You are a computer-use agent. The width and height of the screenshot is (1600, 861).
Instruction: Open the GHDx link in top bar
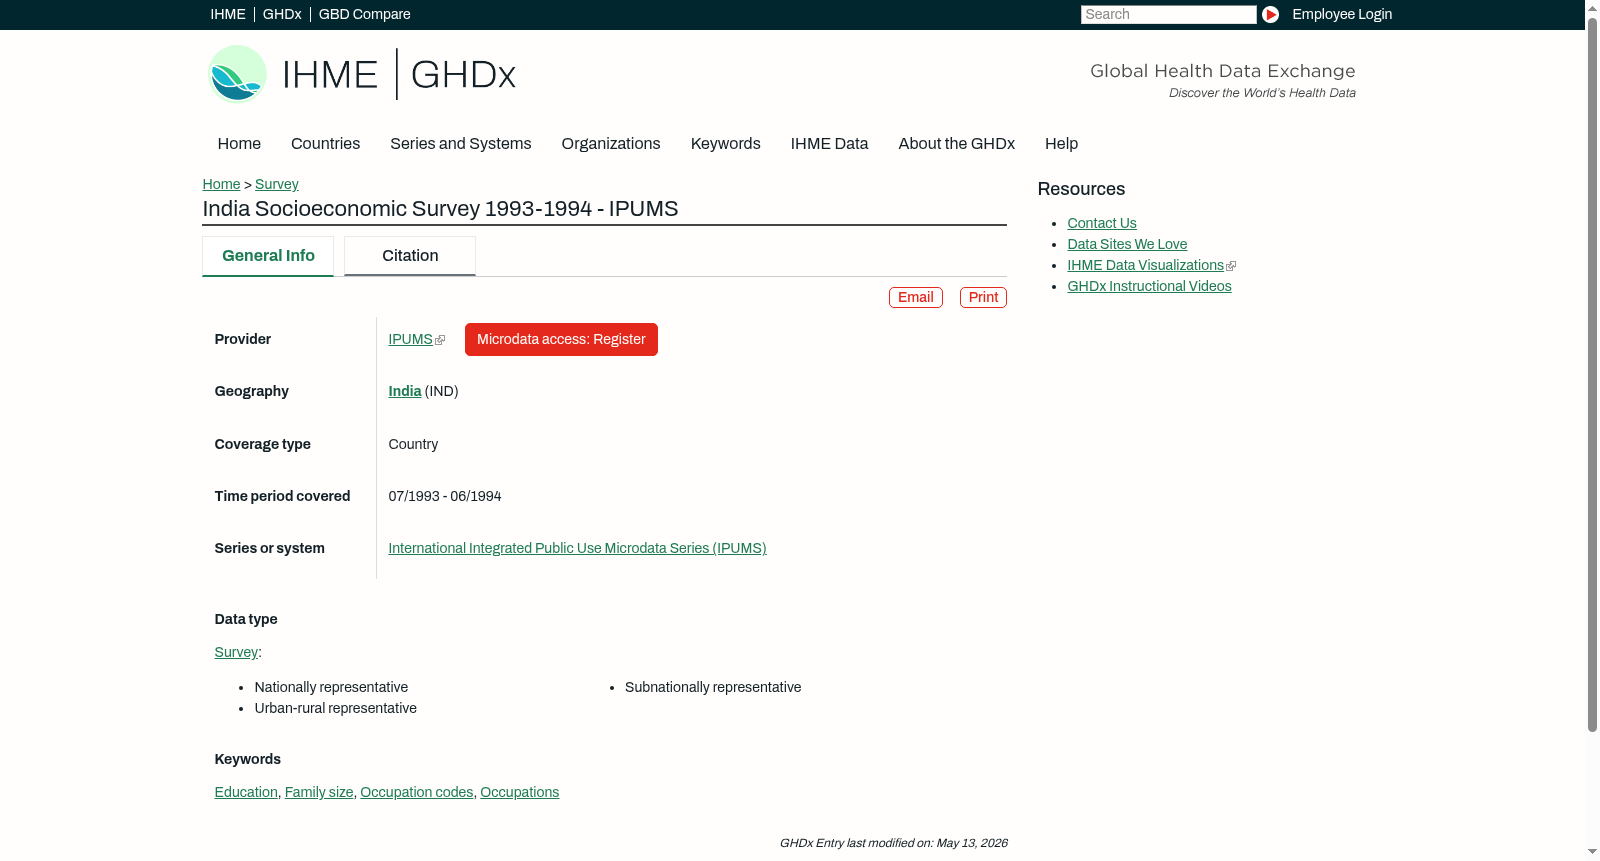pyautogui.click(x=282, y=14)
